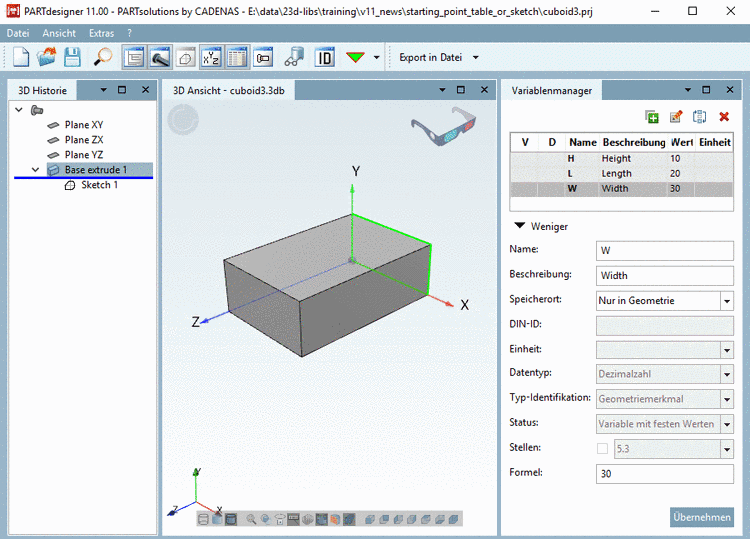Click the wireframe display icon, first in bottom toolbar
Screen dimensions: 750x539
click(203, 519)
